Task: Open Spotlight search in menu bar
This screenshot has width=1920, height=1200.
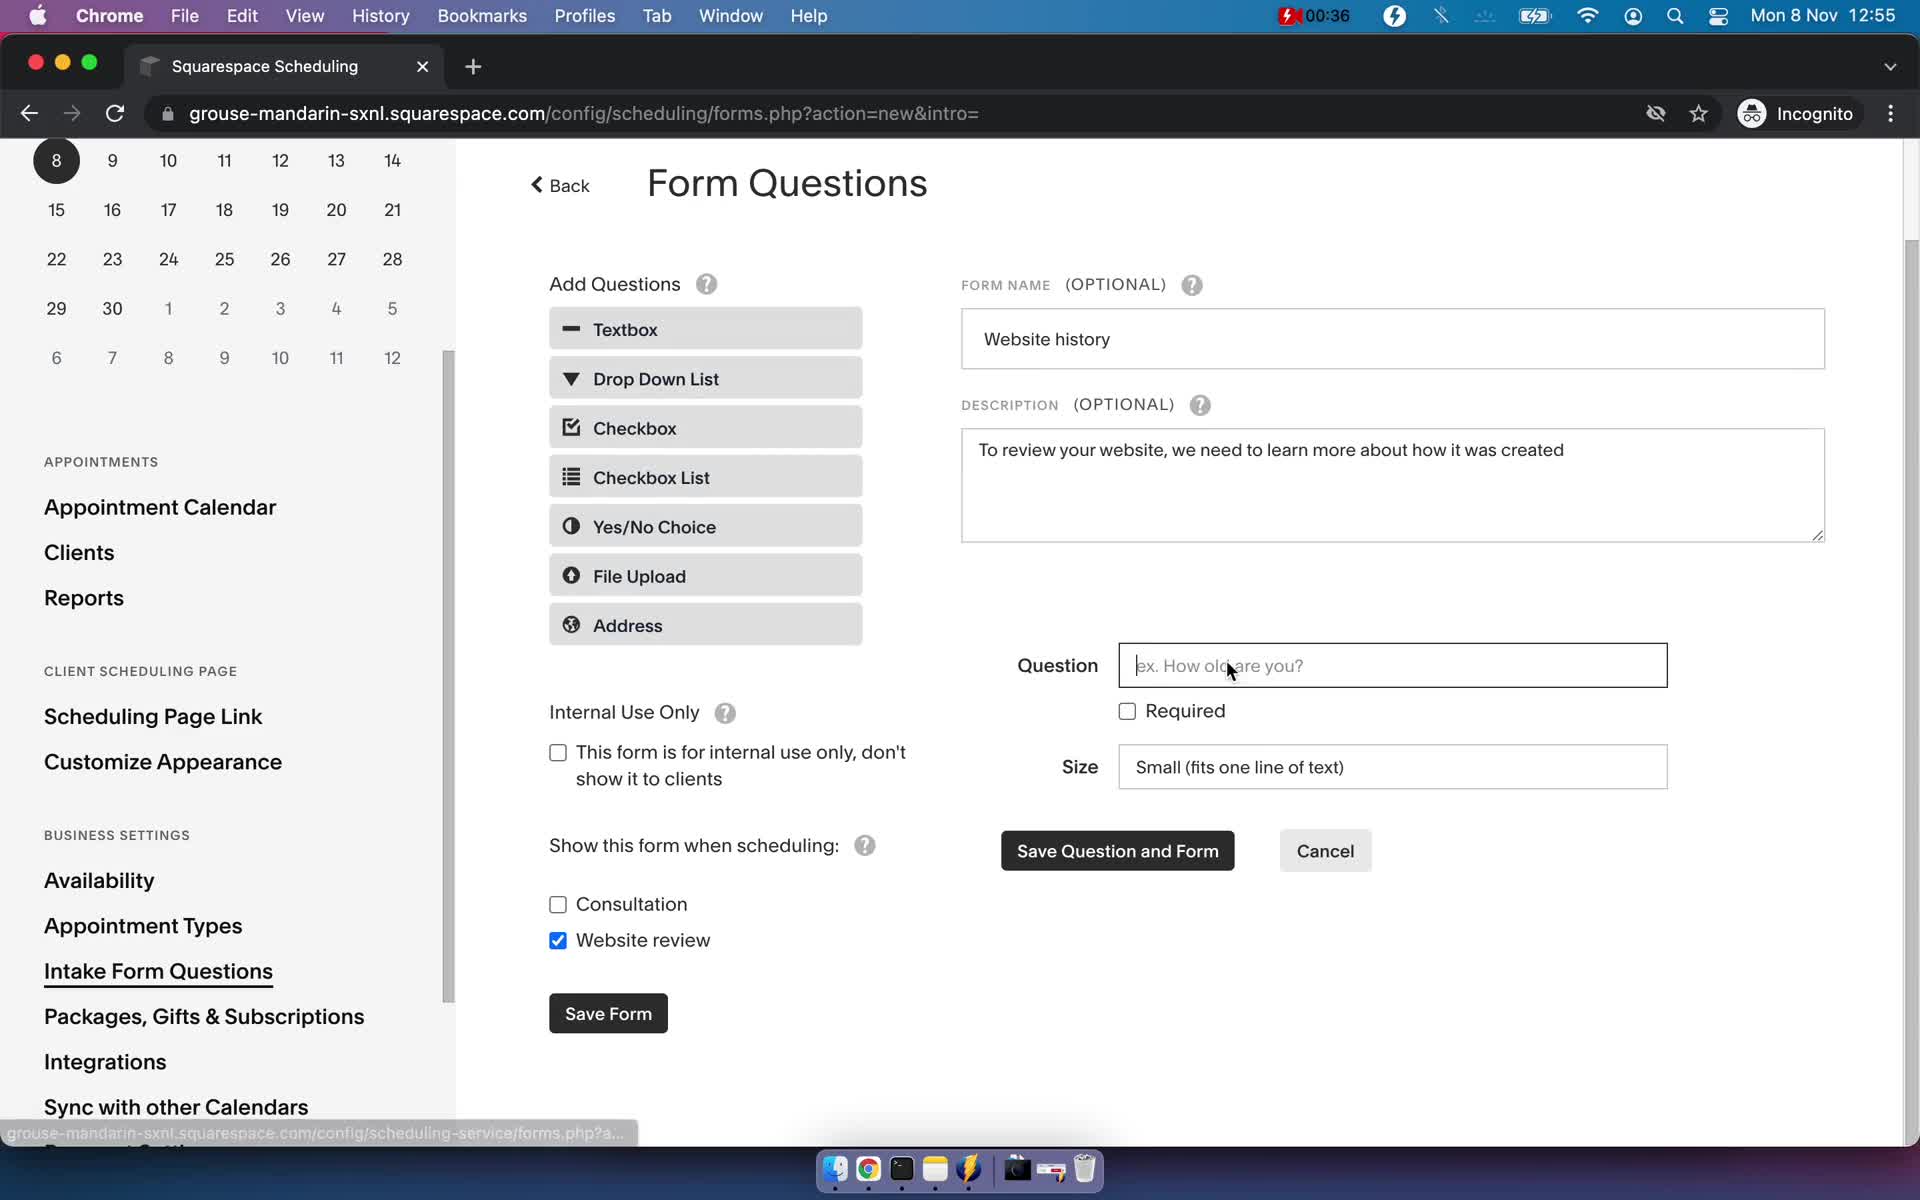Action: click(x=1675, y=16)
